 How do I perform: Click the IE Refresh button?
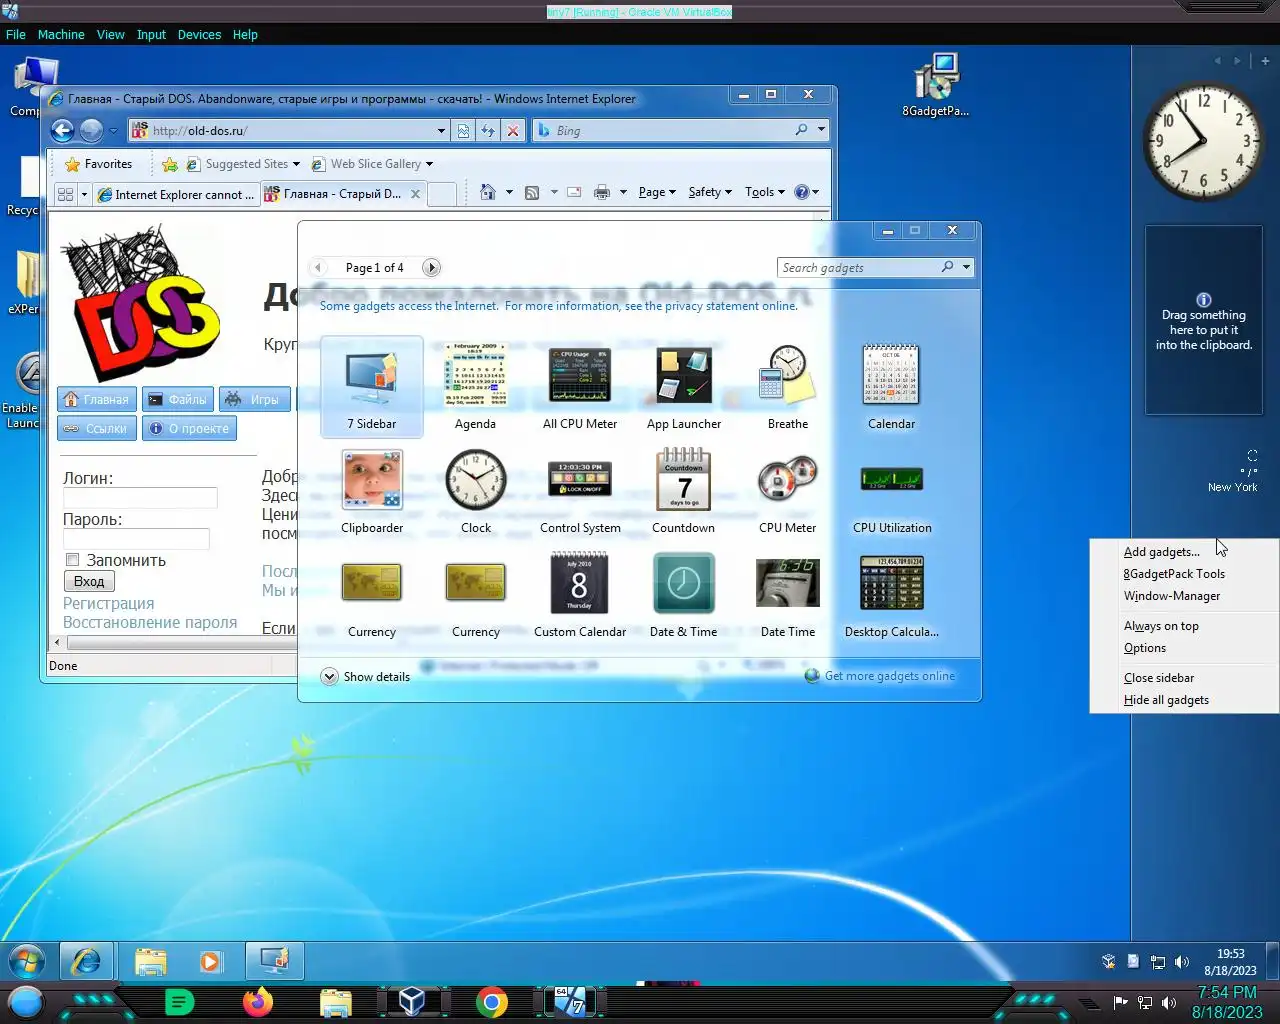click(x=488, y=130)
